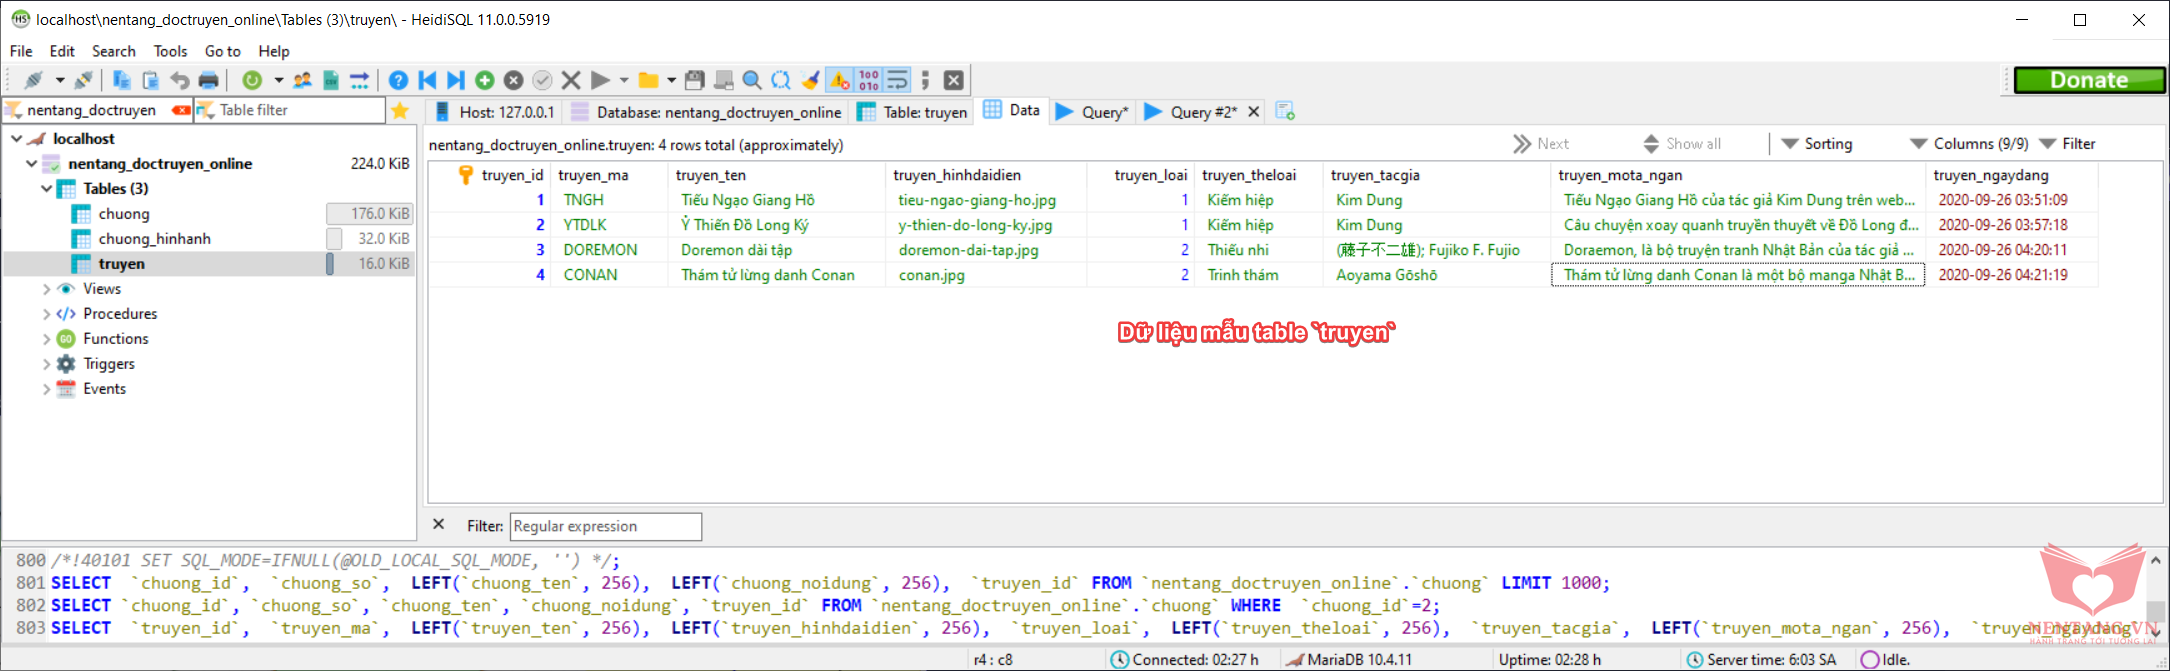Image resolution: width=2170 pixels, height=671 pixels.
Task: Click the green Donate button
Action: pos(2088,80)
